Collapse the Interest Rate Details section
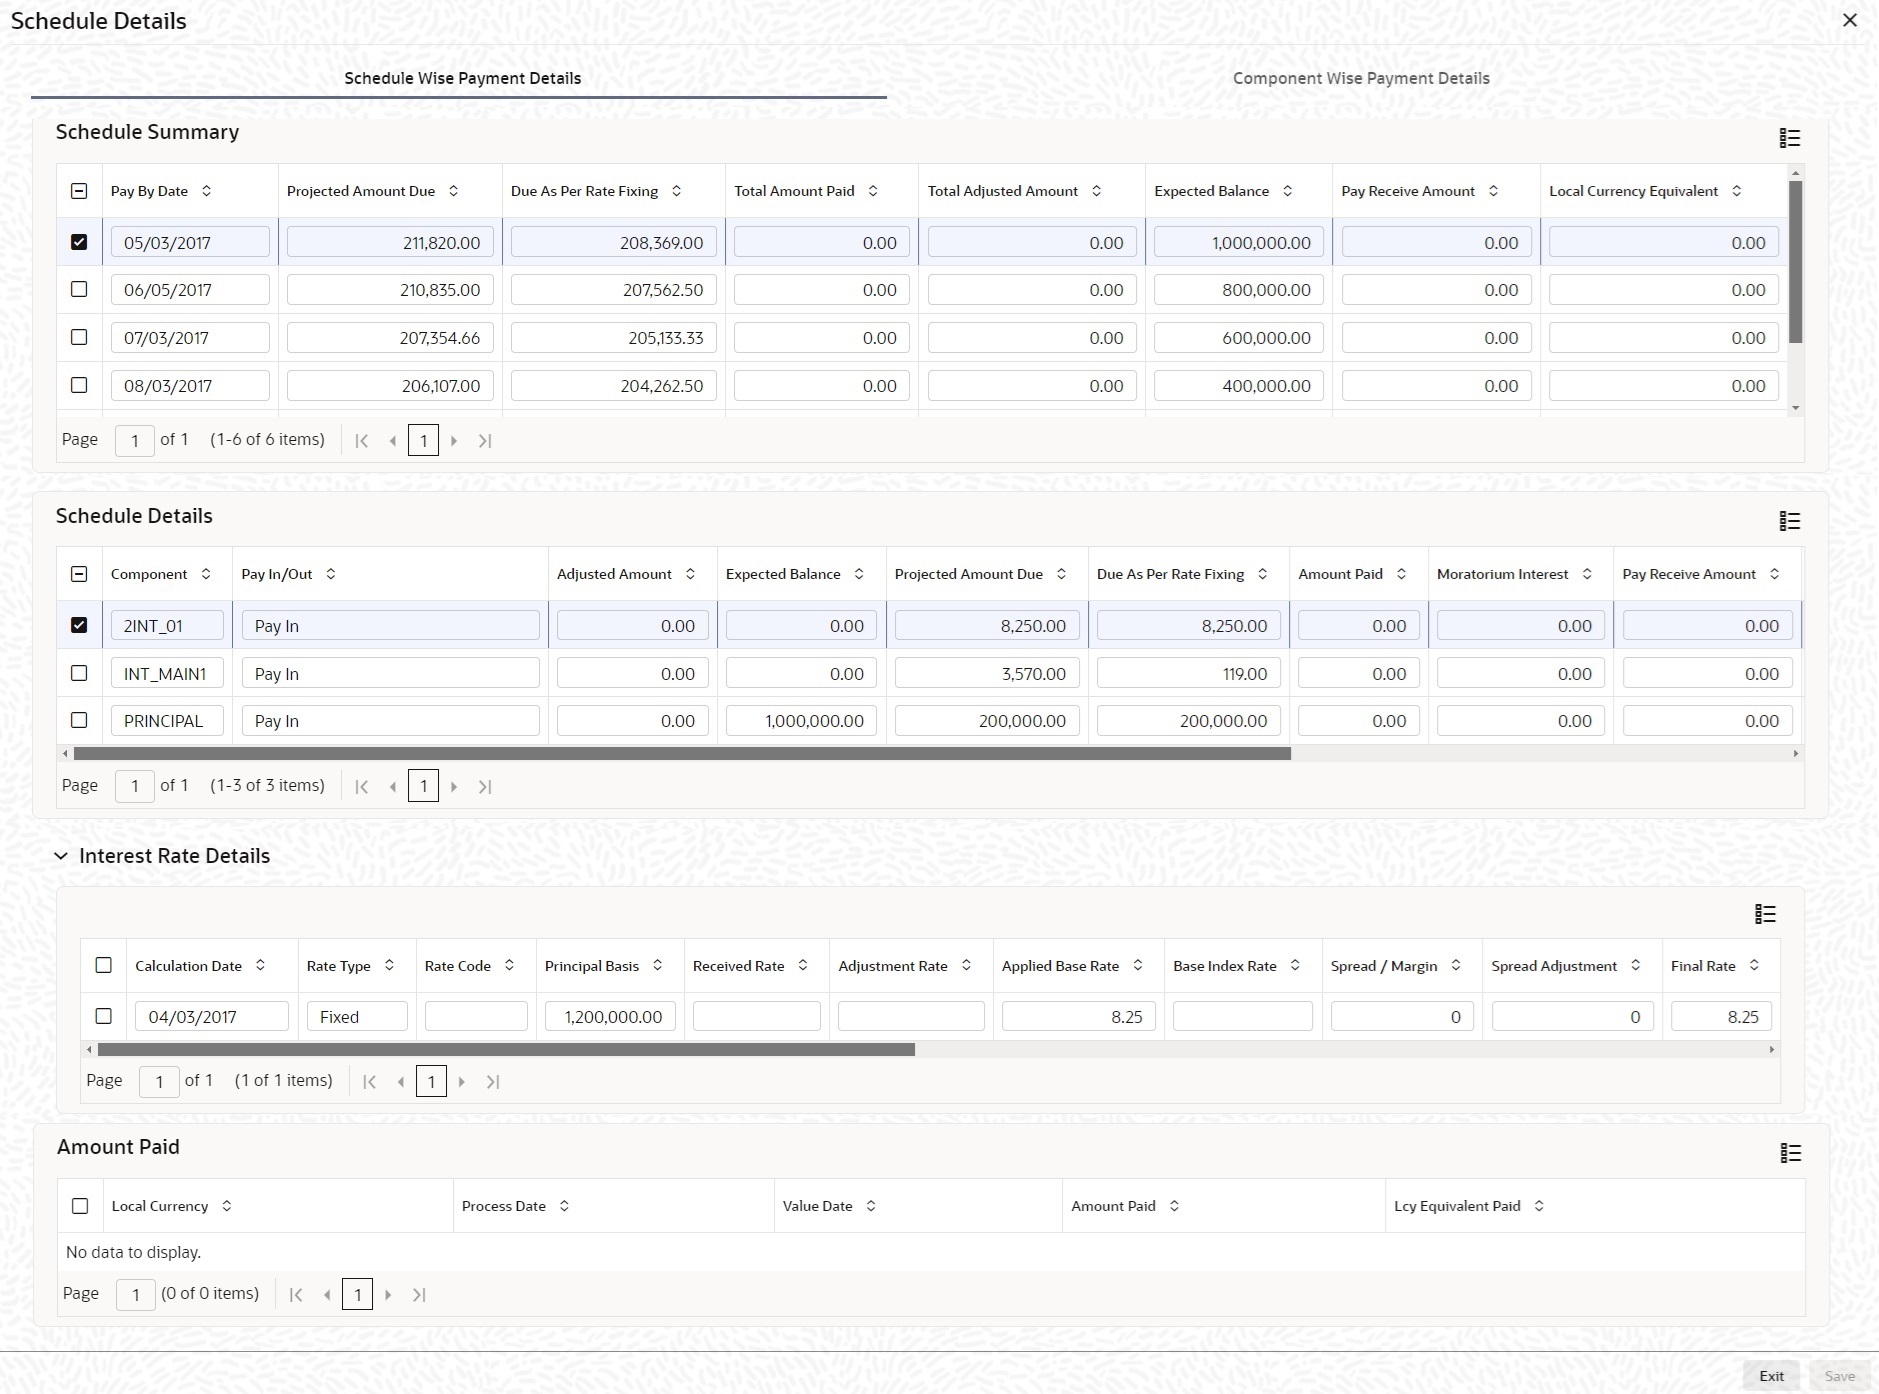Screen dimensions: 1879x1394 [61, 856]
